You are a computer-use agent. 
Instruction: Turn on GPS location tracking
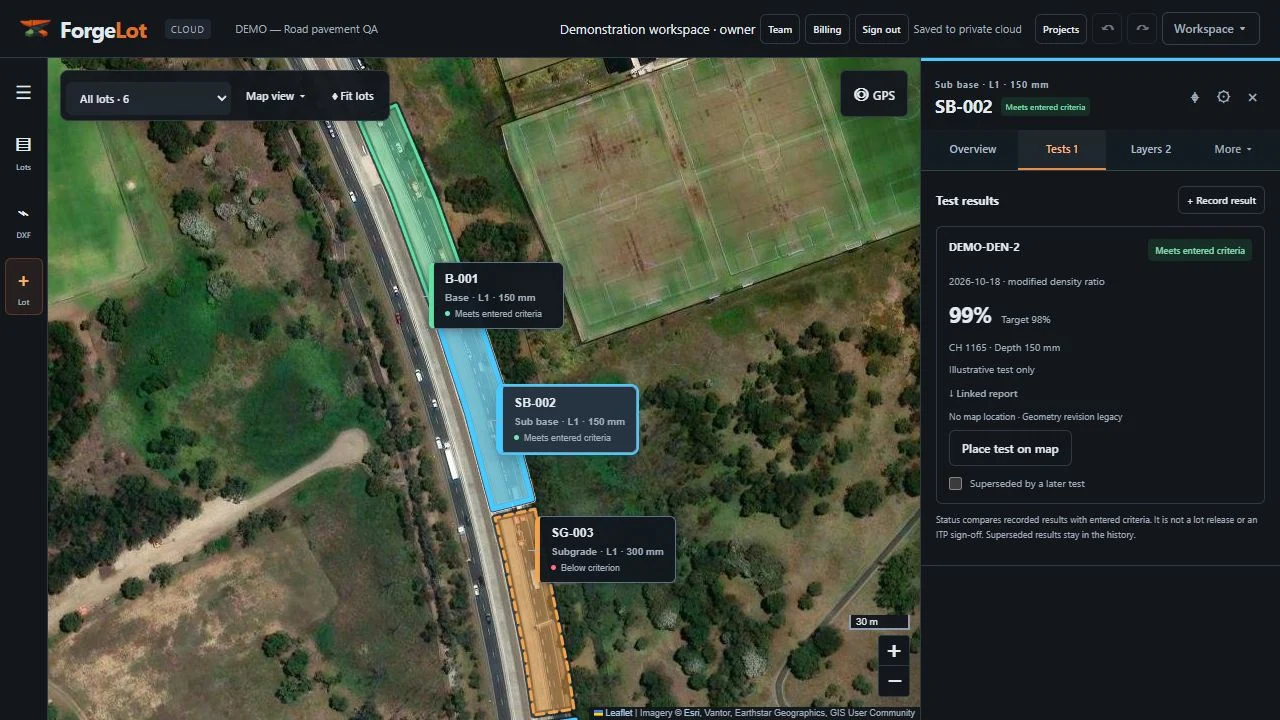(874, 95)
